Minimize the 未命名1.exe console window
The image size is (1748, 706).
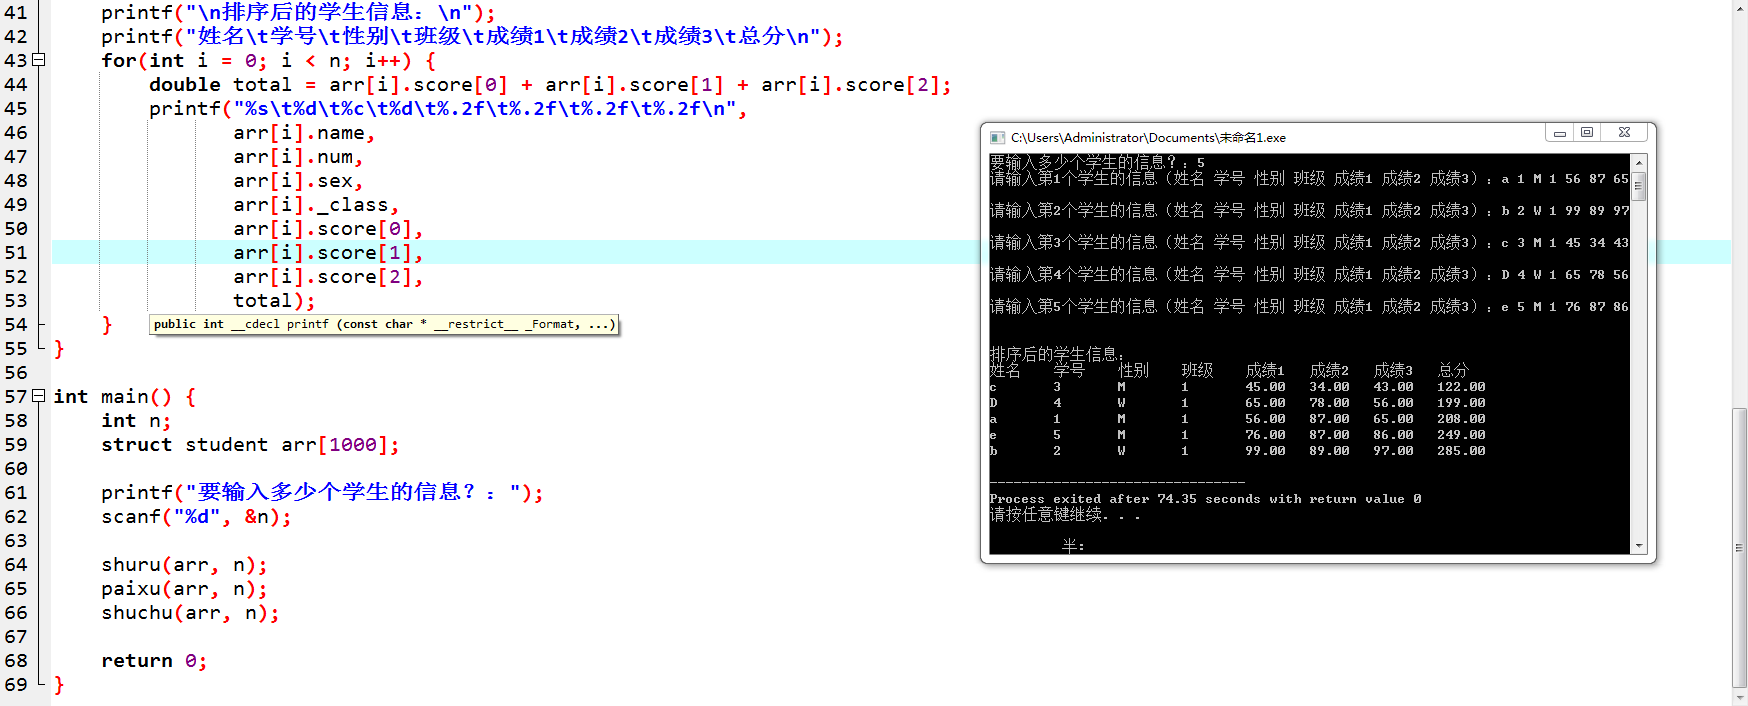[x=1559, y=132]
